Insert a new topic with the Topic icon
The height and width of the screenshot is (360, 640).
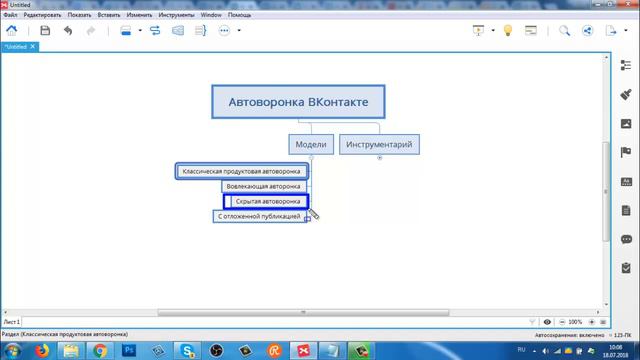click(126, 30)
